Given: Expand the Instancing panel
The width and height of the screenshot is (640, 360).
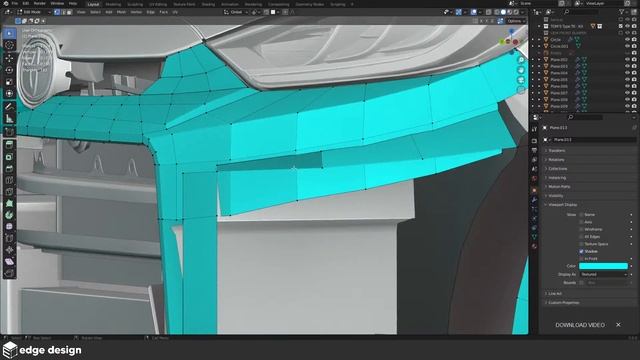Looking at the screenshot, I should pos(589,178).
